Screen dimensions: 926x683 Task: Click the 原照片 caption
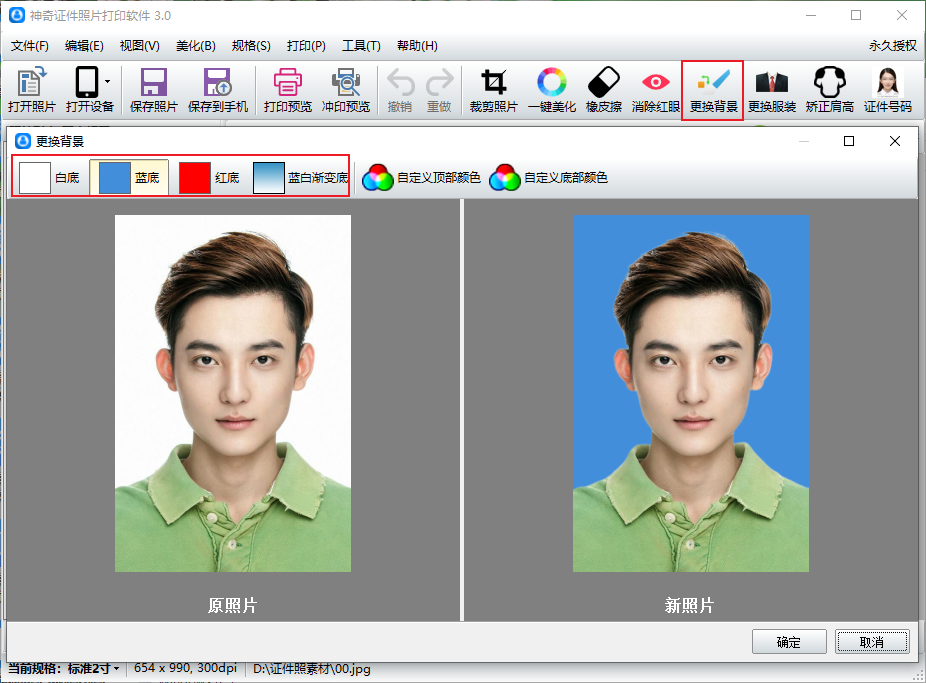pyautogui.click(x=232, y=605)
